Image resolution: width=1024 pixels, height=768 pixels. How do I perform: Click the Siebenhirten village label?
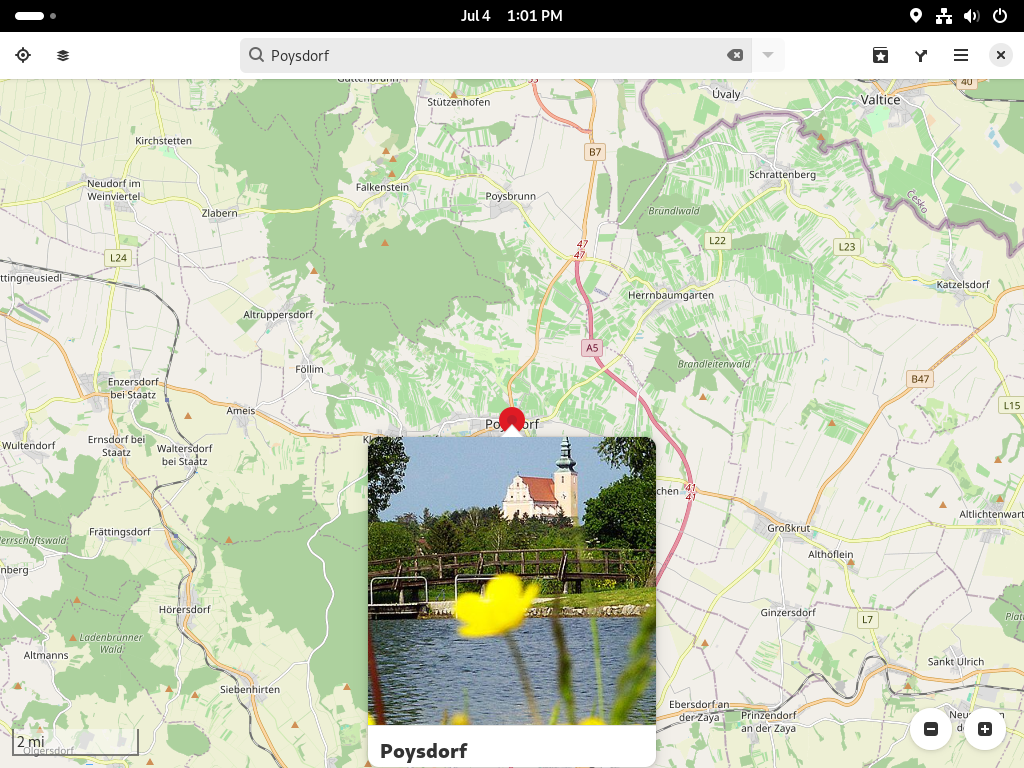[x=249, y=690]
